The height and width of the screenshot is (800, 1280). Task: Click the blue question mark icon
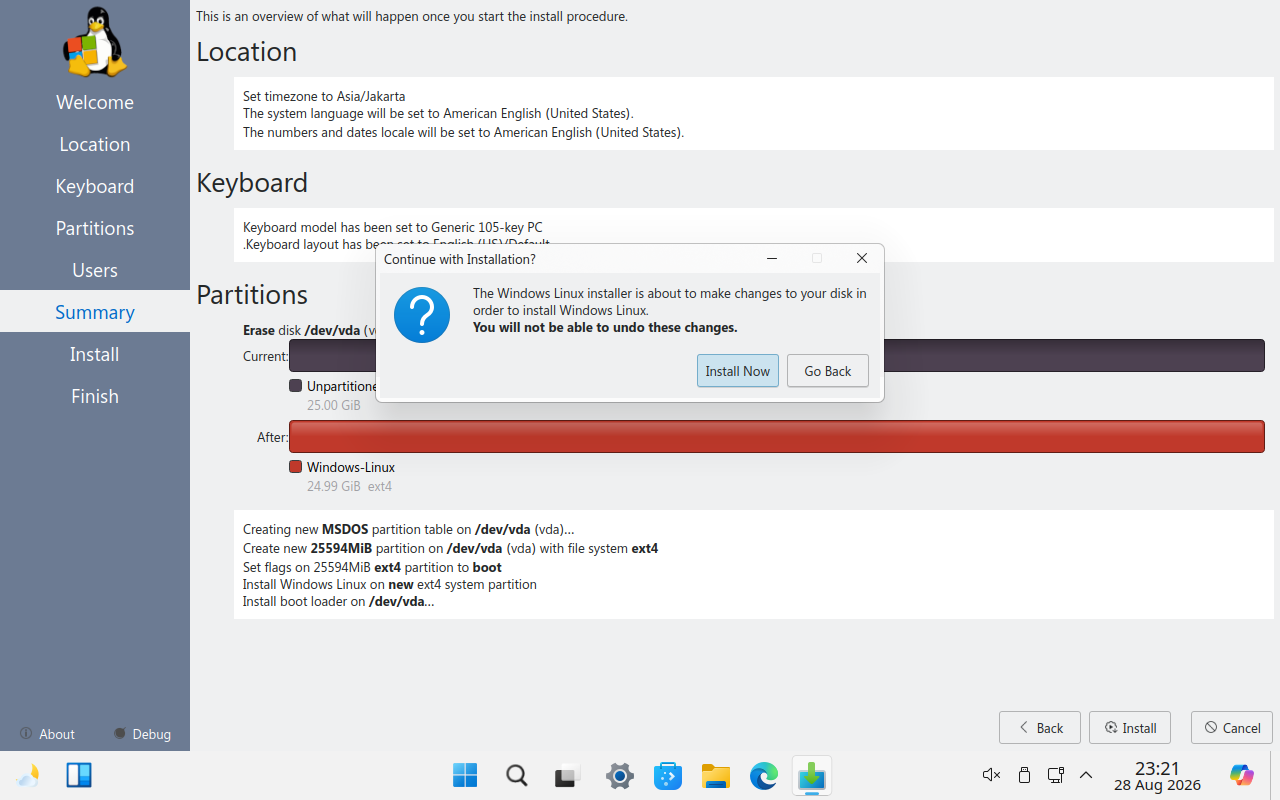click(x=422, y=315)
